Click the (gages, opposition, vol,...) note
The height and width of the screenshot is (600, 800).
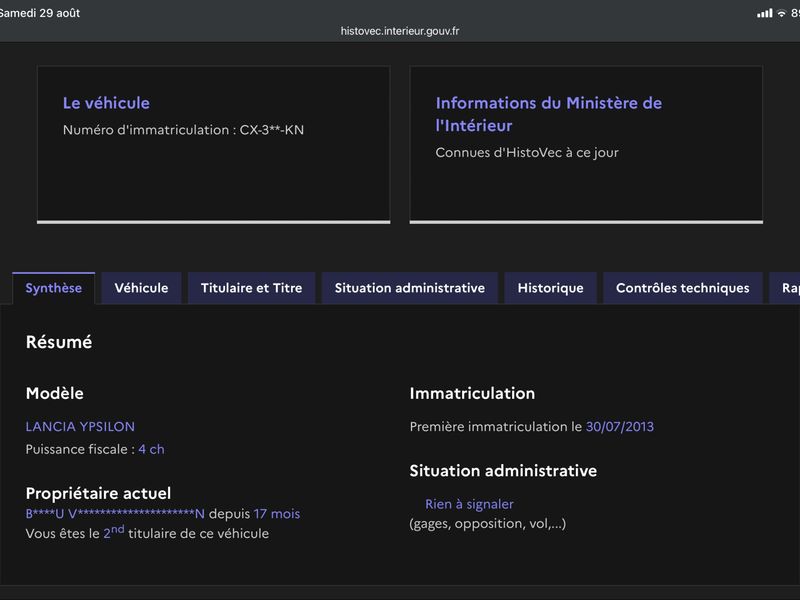point(488,524)
